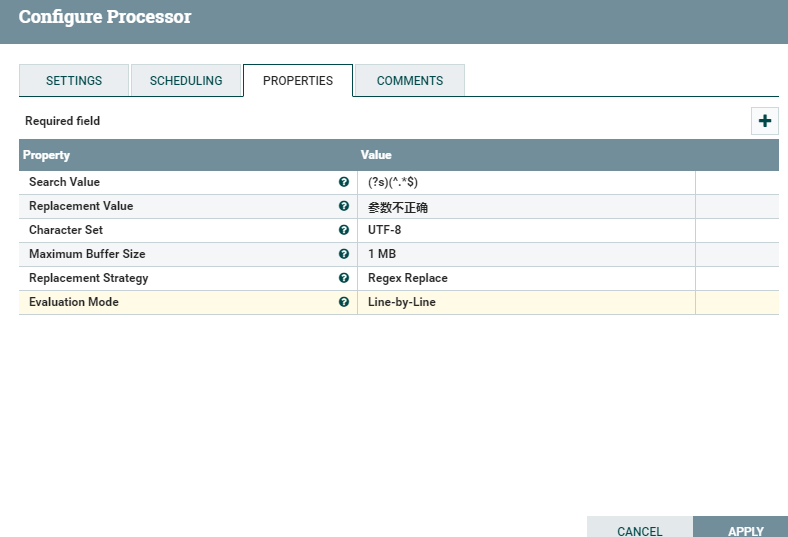Image resolution: width=788 pixels, height=537 pixels.
Task: Switch to the Settings tab
Action: [x=74, y=80]
